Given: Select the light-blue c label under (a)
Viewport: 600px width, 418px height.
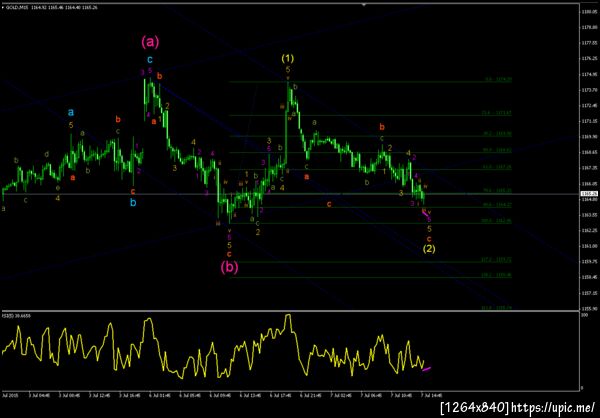Looking at the screenshot, I should (x=150, y=59).
